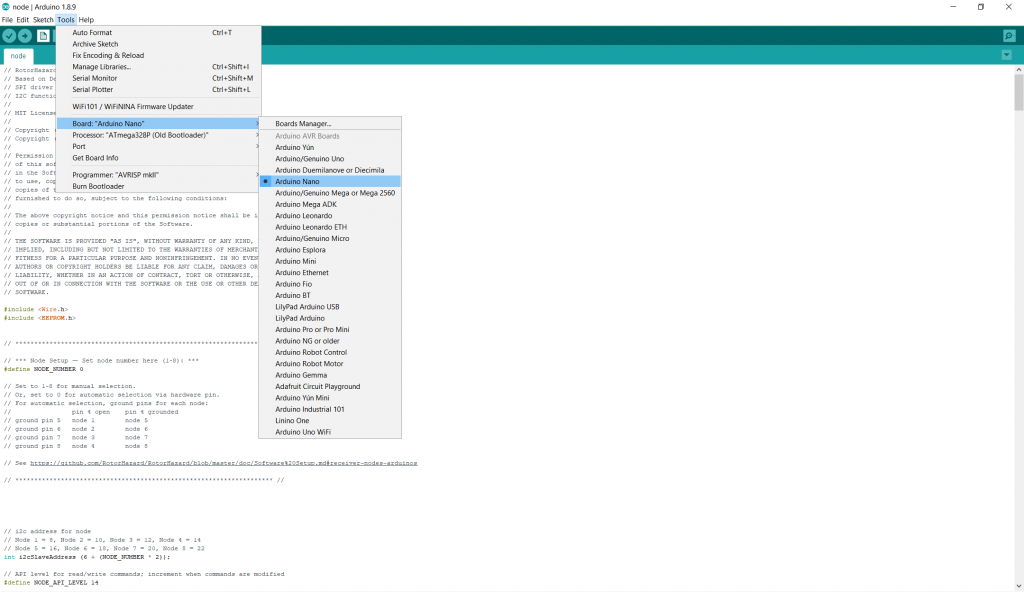Choose Arduino Ethernet board
Image resolution: width=1024 pixels, height=592 pixels.
click(x=330, y=272)
